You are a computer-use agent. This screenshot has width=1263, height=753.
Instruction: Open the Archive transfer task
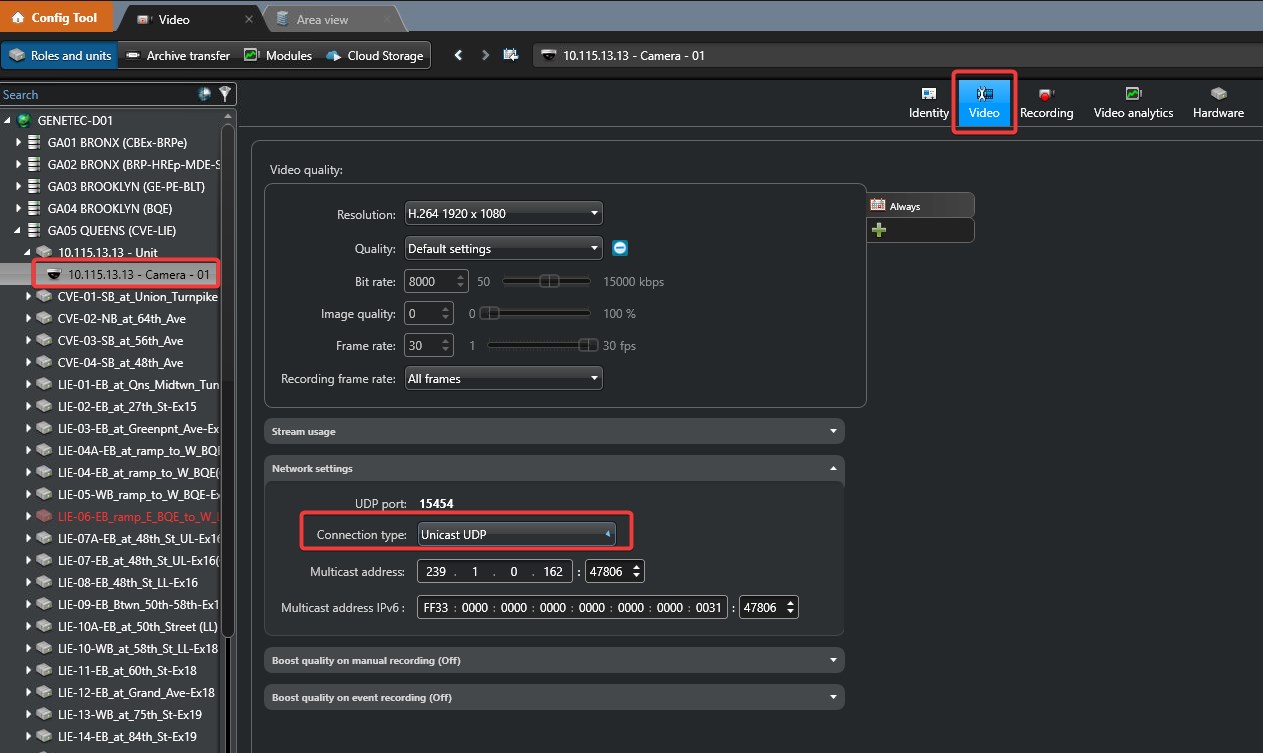point(178,55)
